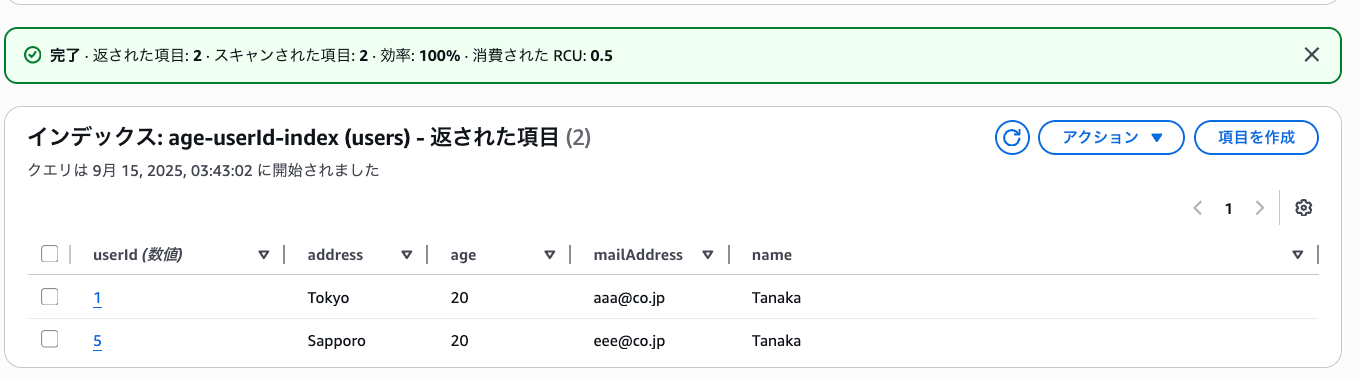
Task: Sort by the mailAddress column arrow
Action: point(708,255)
